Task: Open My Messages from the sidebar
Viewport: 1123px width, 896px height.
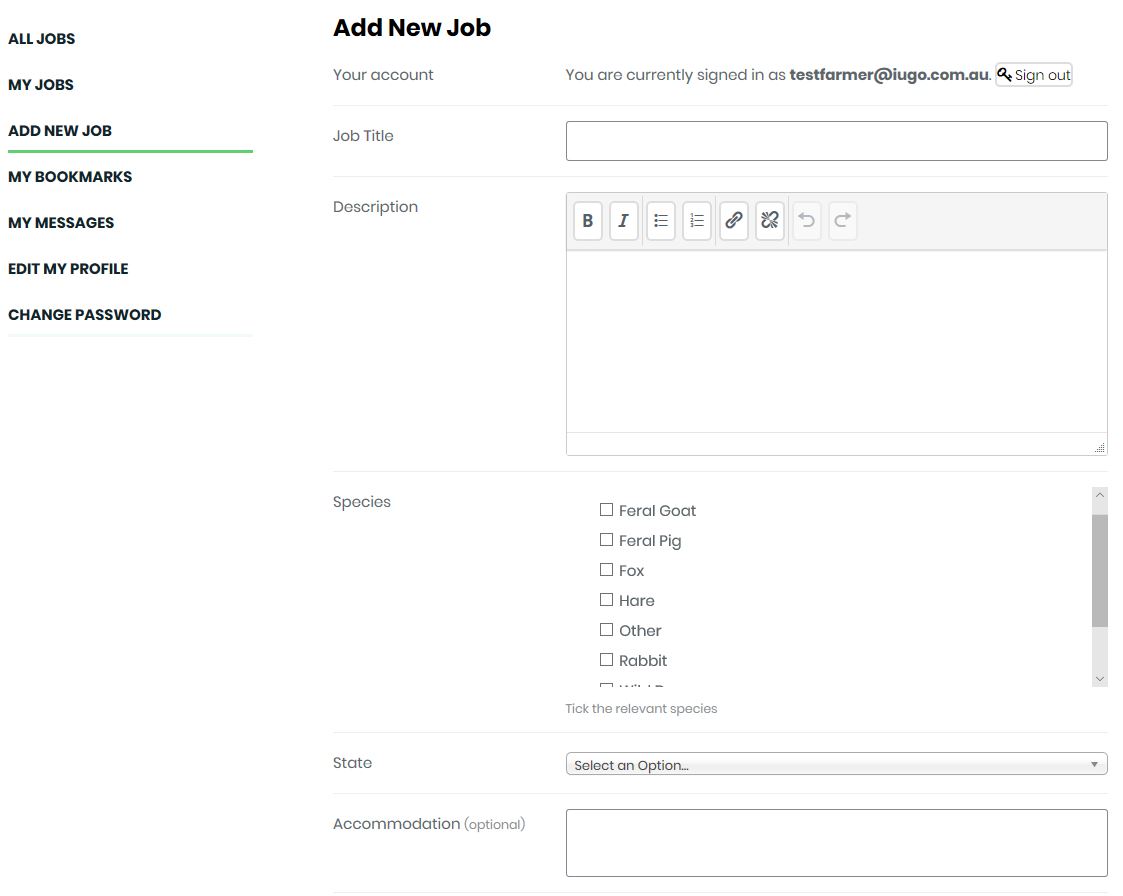Action: (61, 223)
